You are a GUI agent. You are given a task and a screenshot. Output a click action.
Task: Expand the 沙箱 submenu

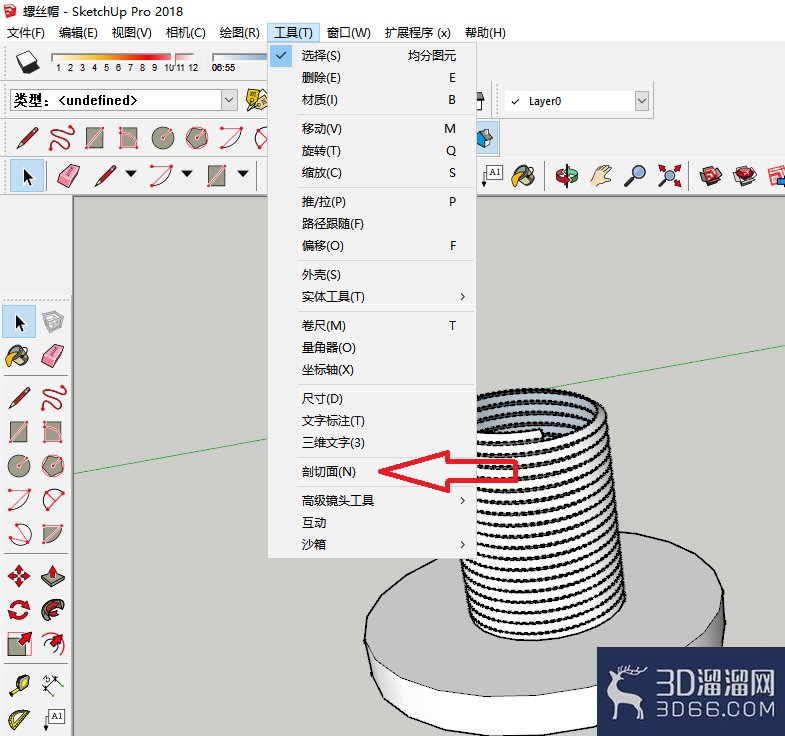(x=371, y=544)
